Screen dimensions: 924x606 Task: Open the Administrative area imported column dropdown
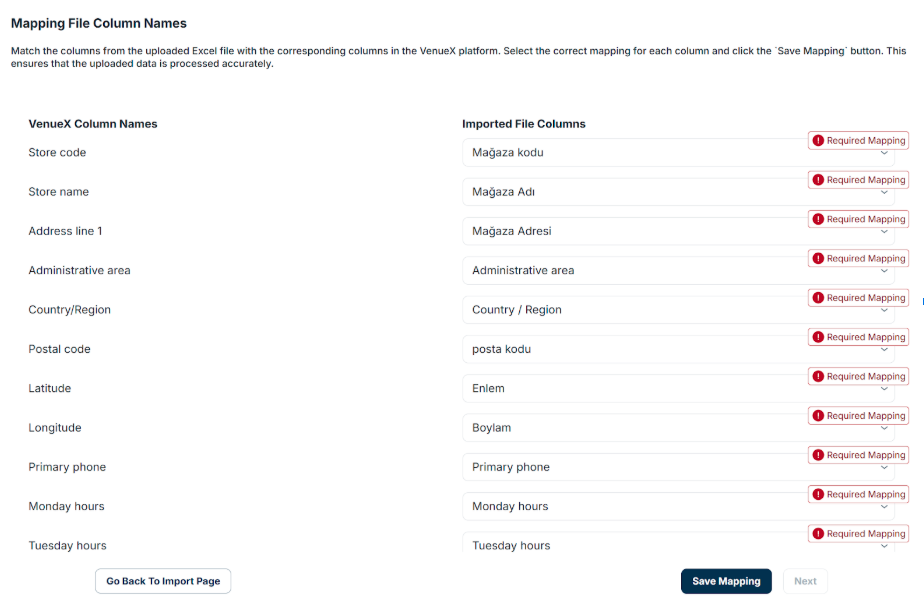click(678, 271)
